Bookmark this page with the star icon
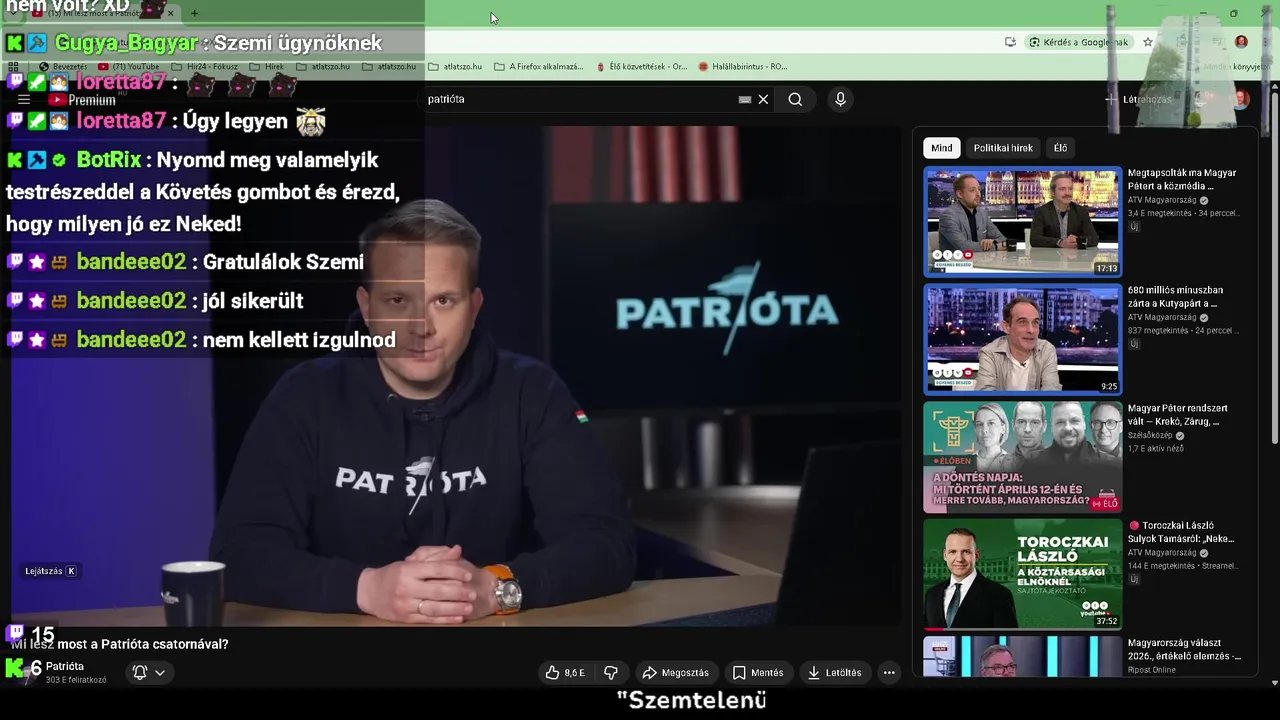The width and height of the screenshot is (1280, 720). pyautogui.click(x=1148, y=42)
